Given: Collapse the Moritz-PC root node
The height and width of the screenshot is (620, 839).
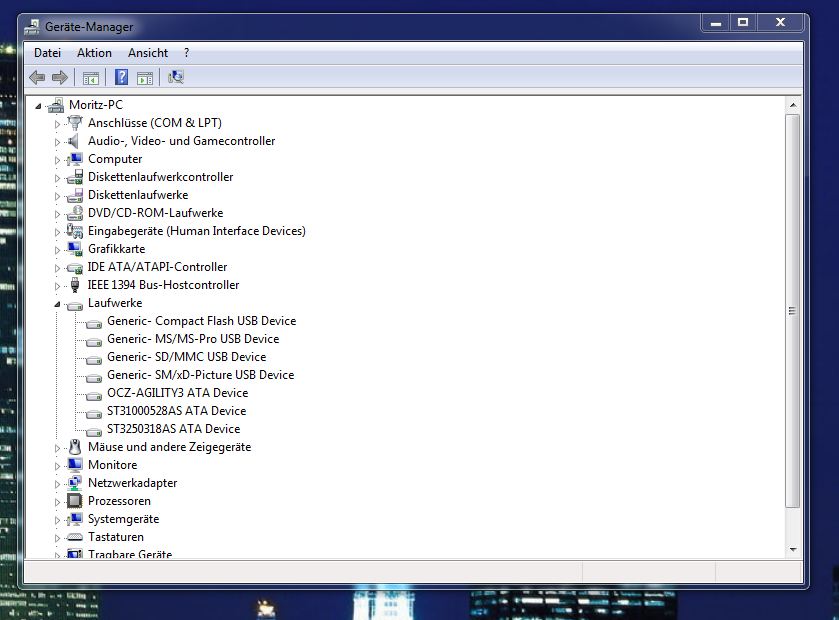Looking at the screenshot, I should pos(38,106).
